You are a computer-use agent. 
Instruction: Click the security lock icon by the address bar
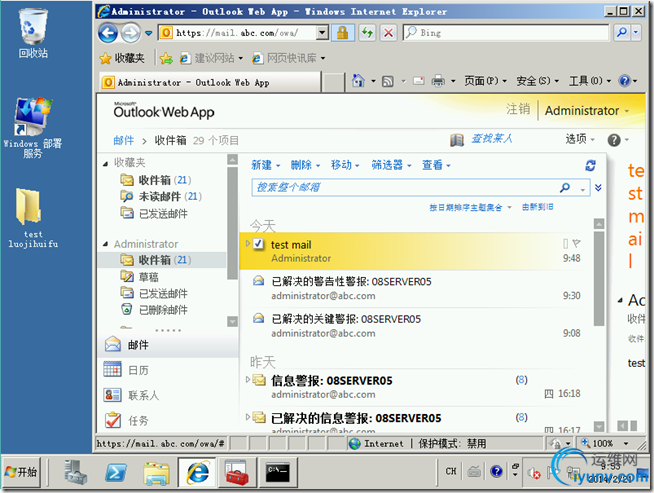click(x=342, y=33)
